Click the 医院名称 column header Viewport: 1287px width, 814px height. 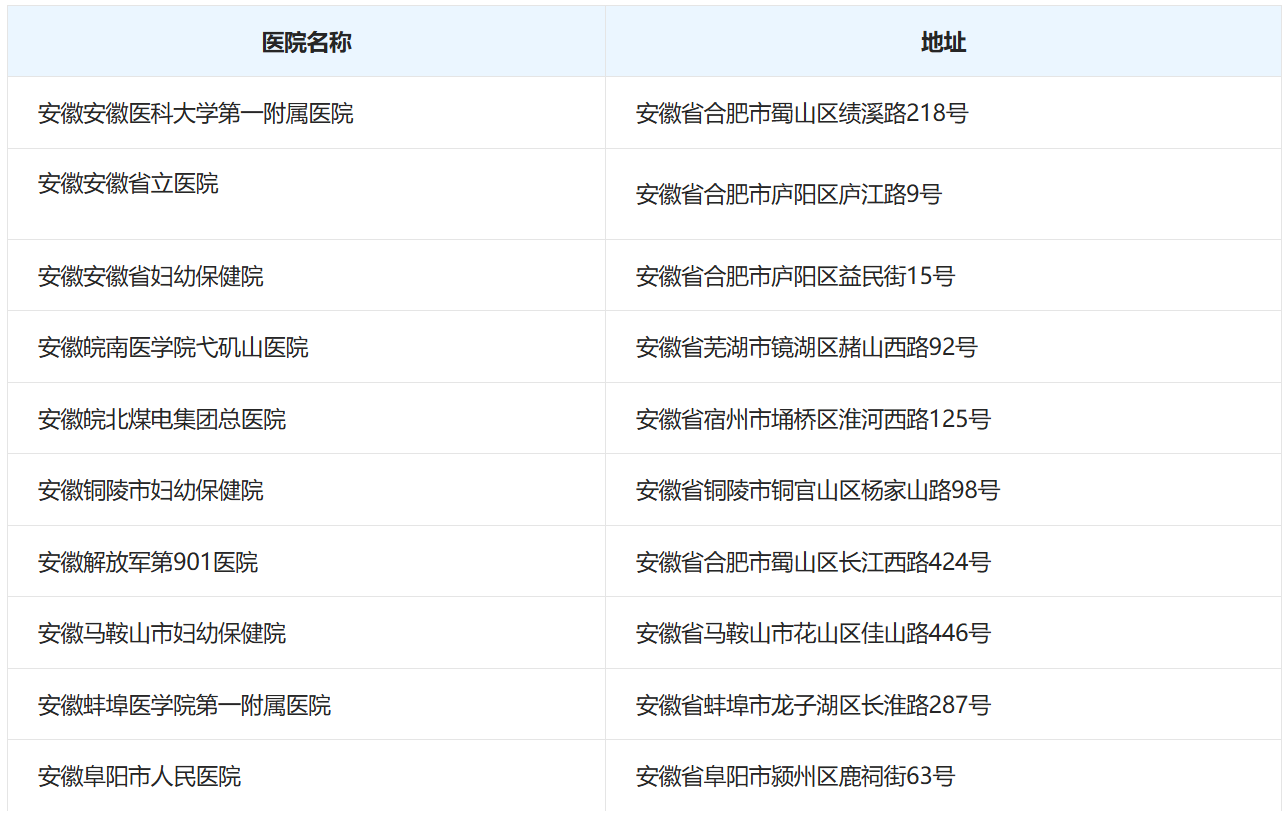(x=306, y=42)
